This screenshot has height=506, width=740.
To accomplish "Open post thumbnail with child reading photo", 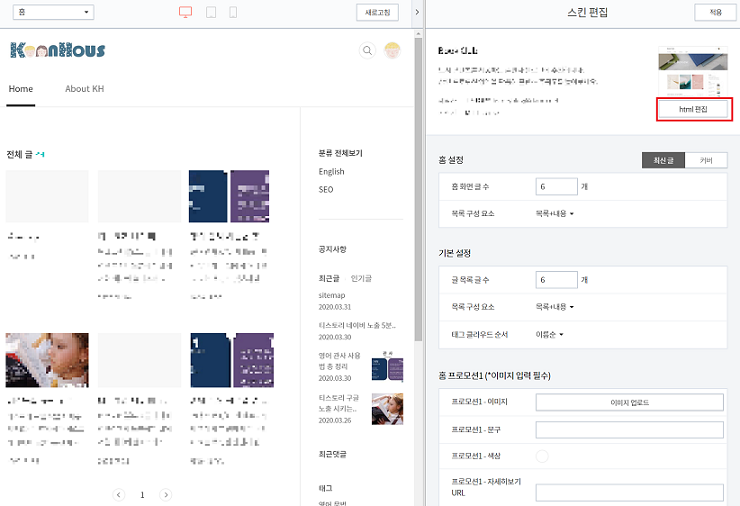I will coord(47,360).
